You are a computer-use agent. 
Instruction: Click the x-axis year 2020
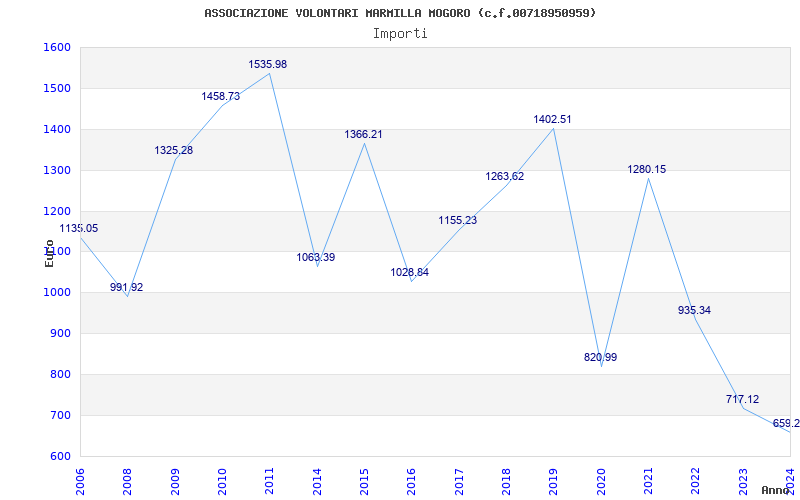[x=601, y=482]
